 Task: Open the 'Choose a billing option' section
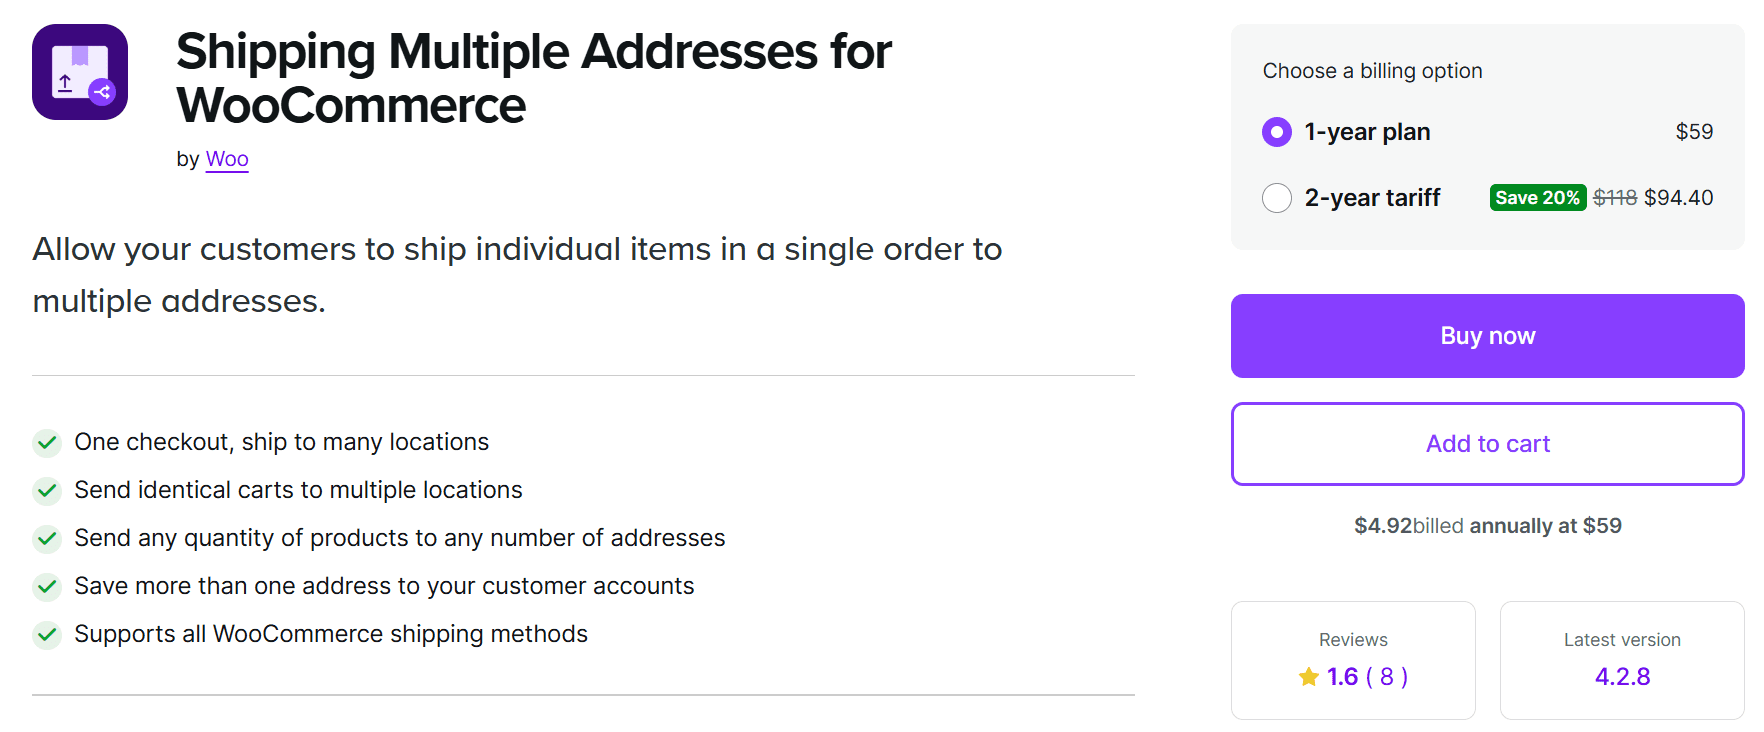click(x=1373, y=70)
